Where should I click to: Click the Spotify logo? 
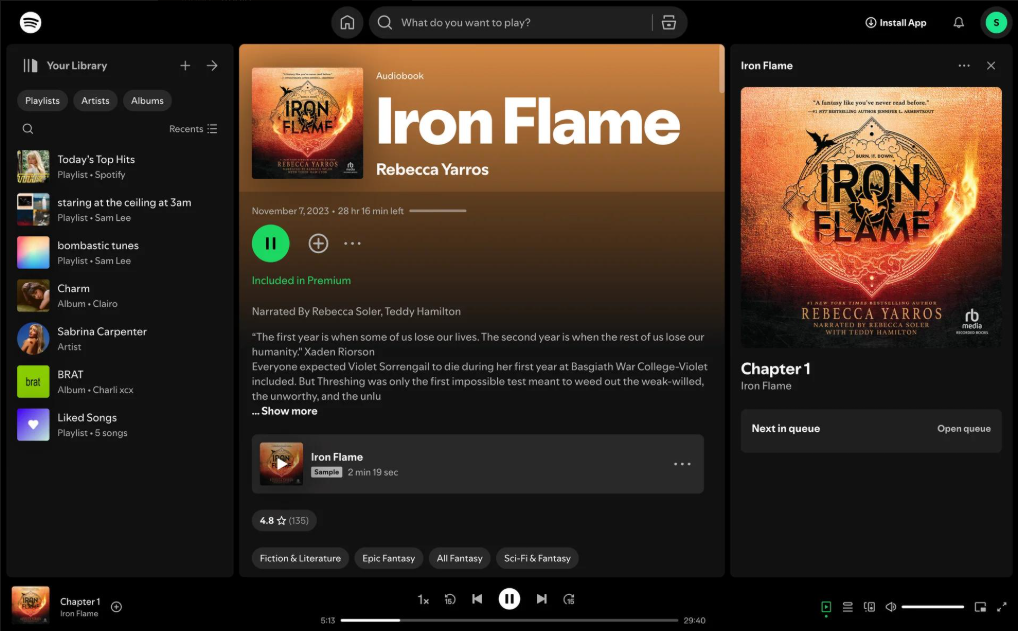coord(31,22)
